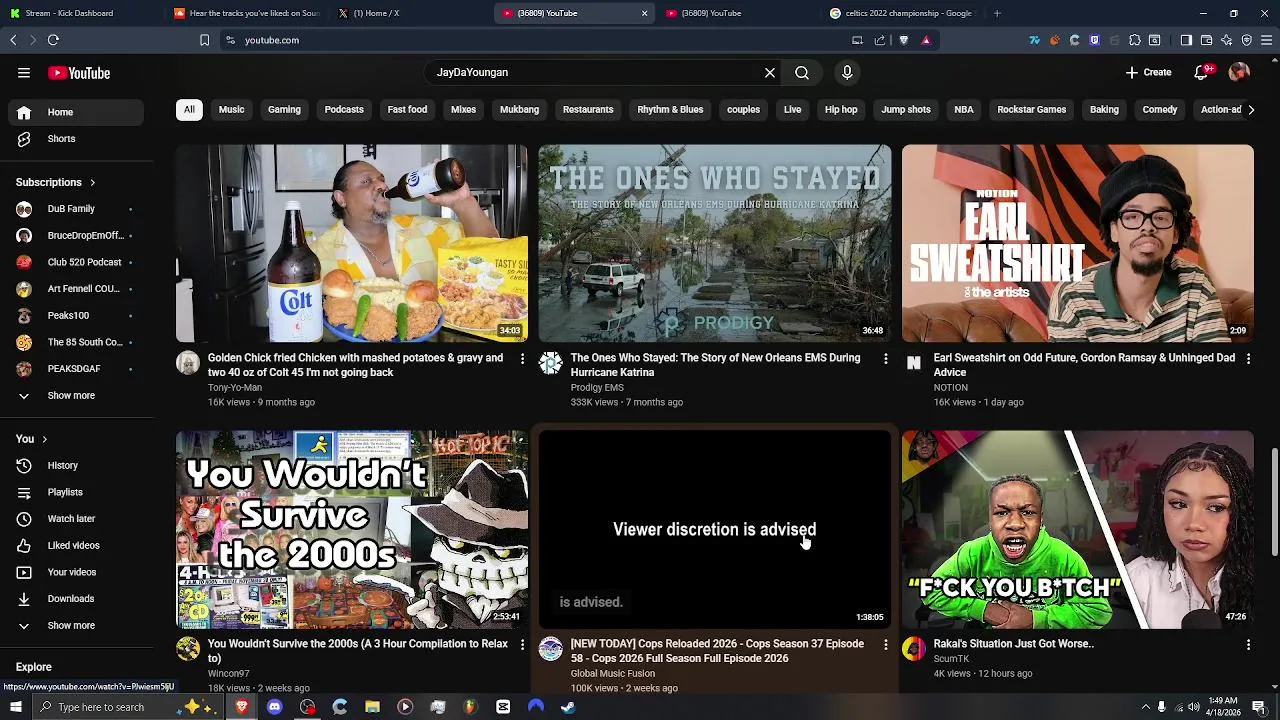The image size is (1280, 720).
Task: Open the Earl Sweatshirt on Odd Future title
Action: (x=1084, y=365)
